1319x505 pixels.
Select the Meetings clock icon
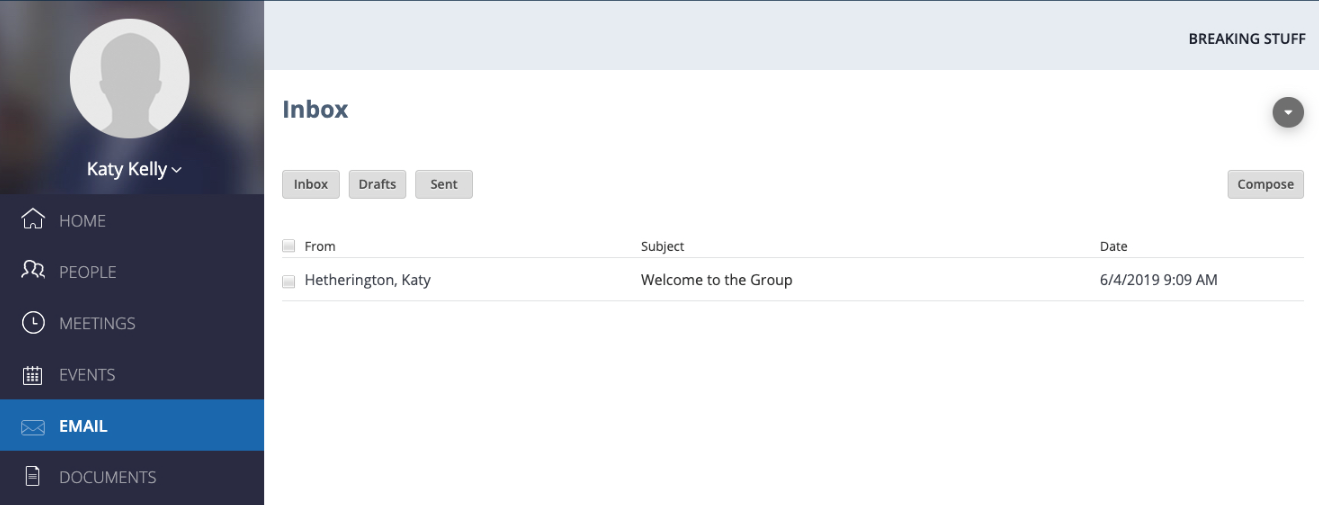point(33,323)
